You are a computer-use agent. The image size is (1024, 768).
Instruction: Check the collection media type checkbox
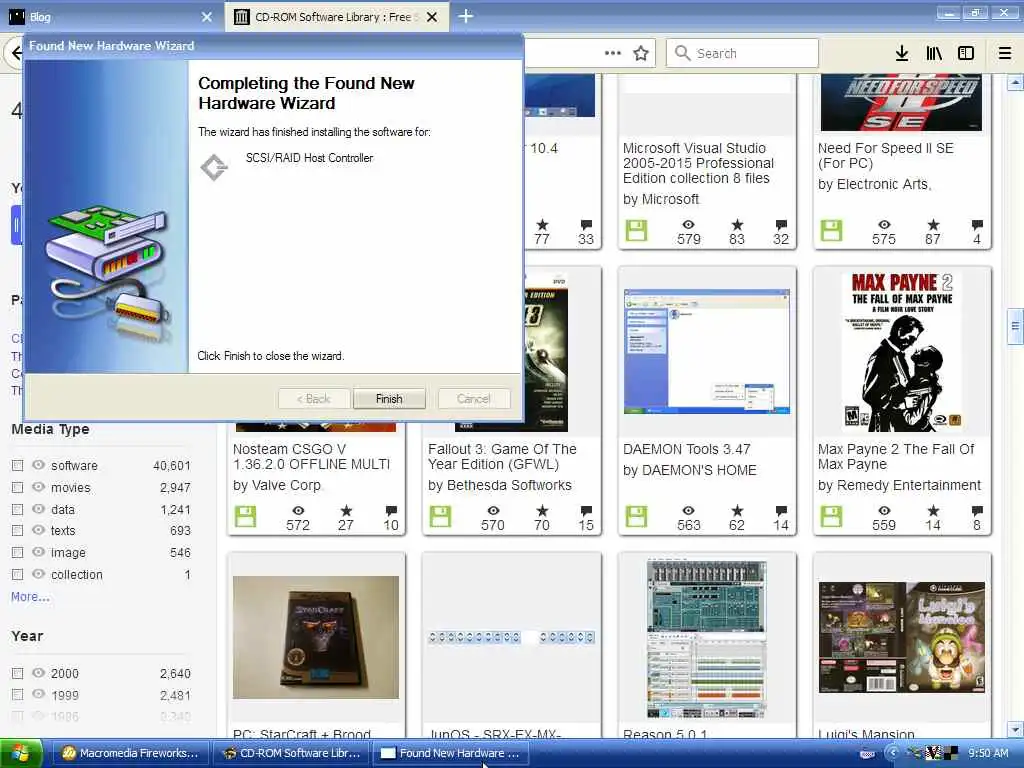pos(18,575)
